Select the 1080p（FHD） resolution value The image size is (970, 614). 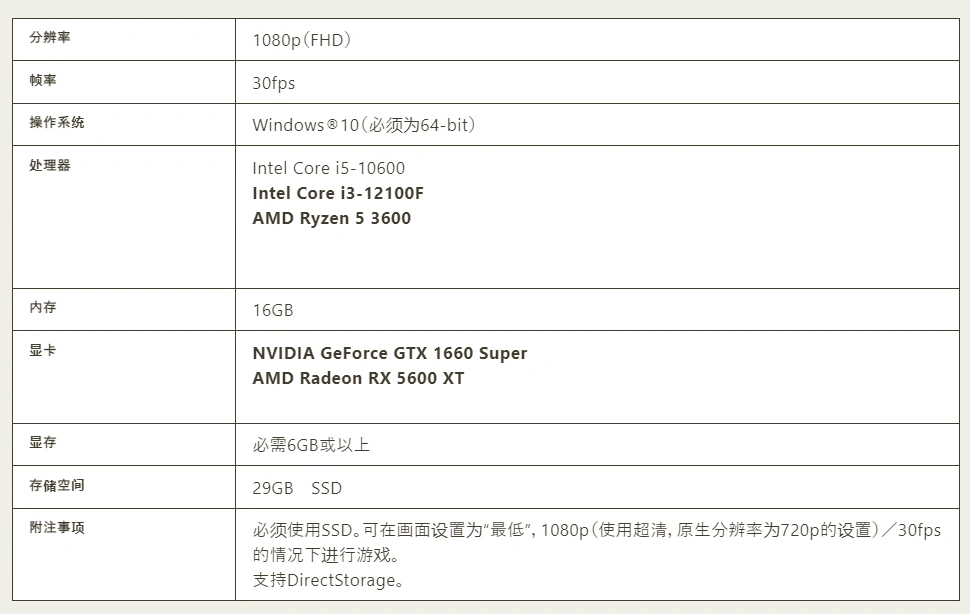point(302,41)
